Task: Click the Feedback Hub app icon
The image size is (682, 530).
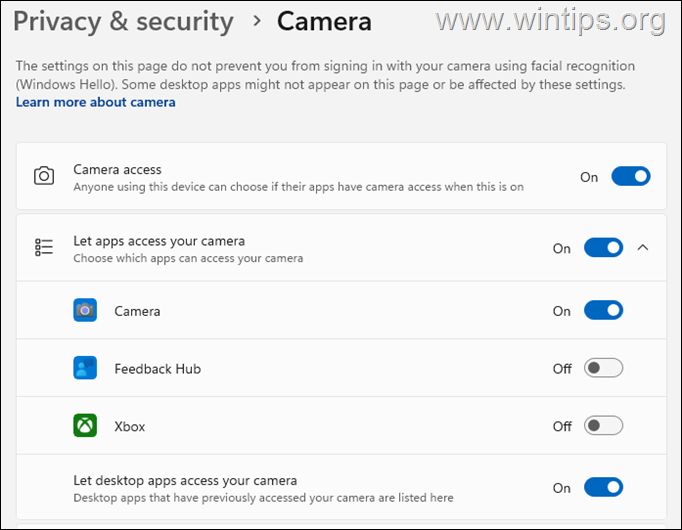Action: tap(85, 368)
